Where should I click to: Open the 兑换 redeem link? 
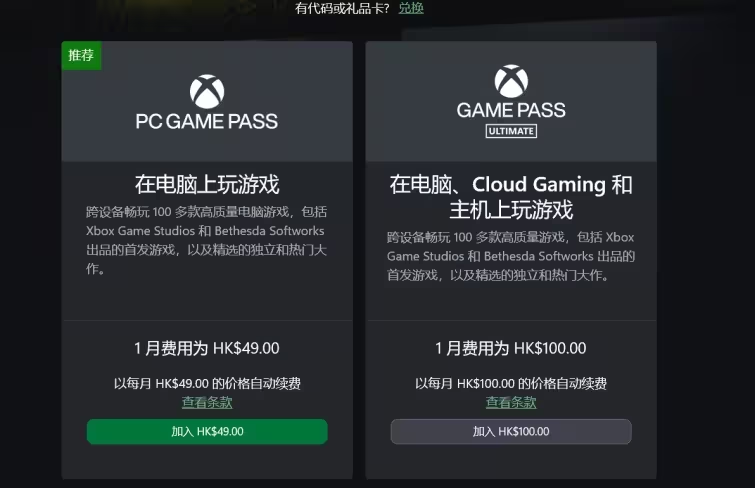[x=411, y=8]
